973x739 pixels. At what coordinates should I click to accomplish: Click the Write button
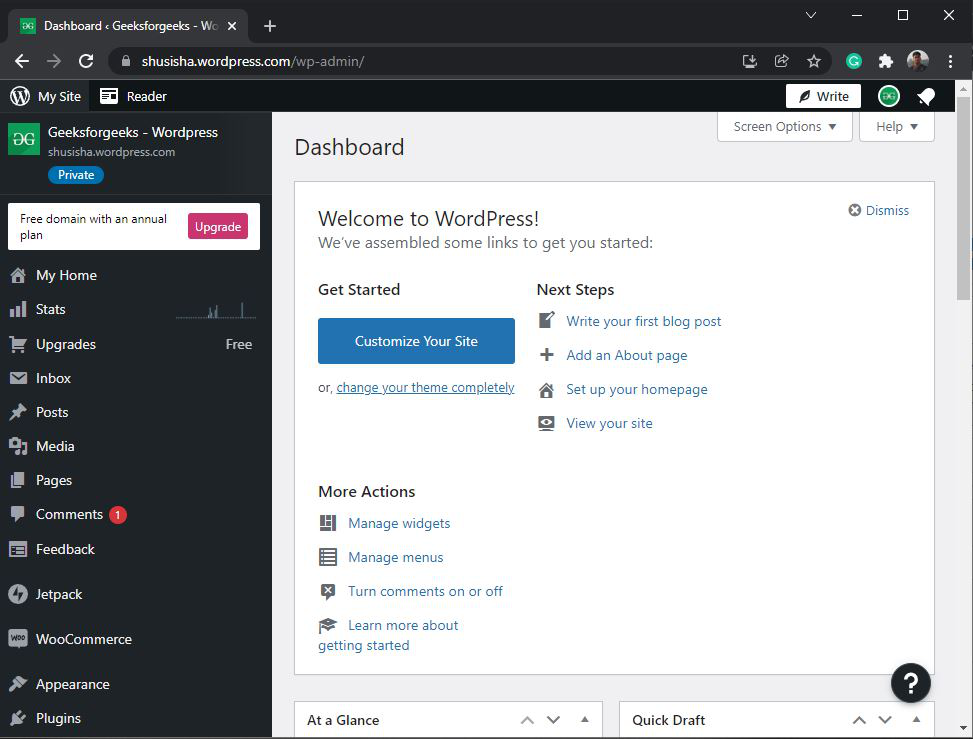pyautogui.click(x=823, y=96)
